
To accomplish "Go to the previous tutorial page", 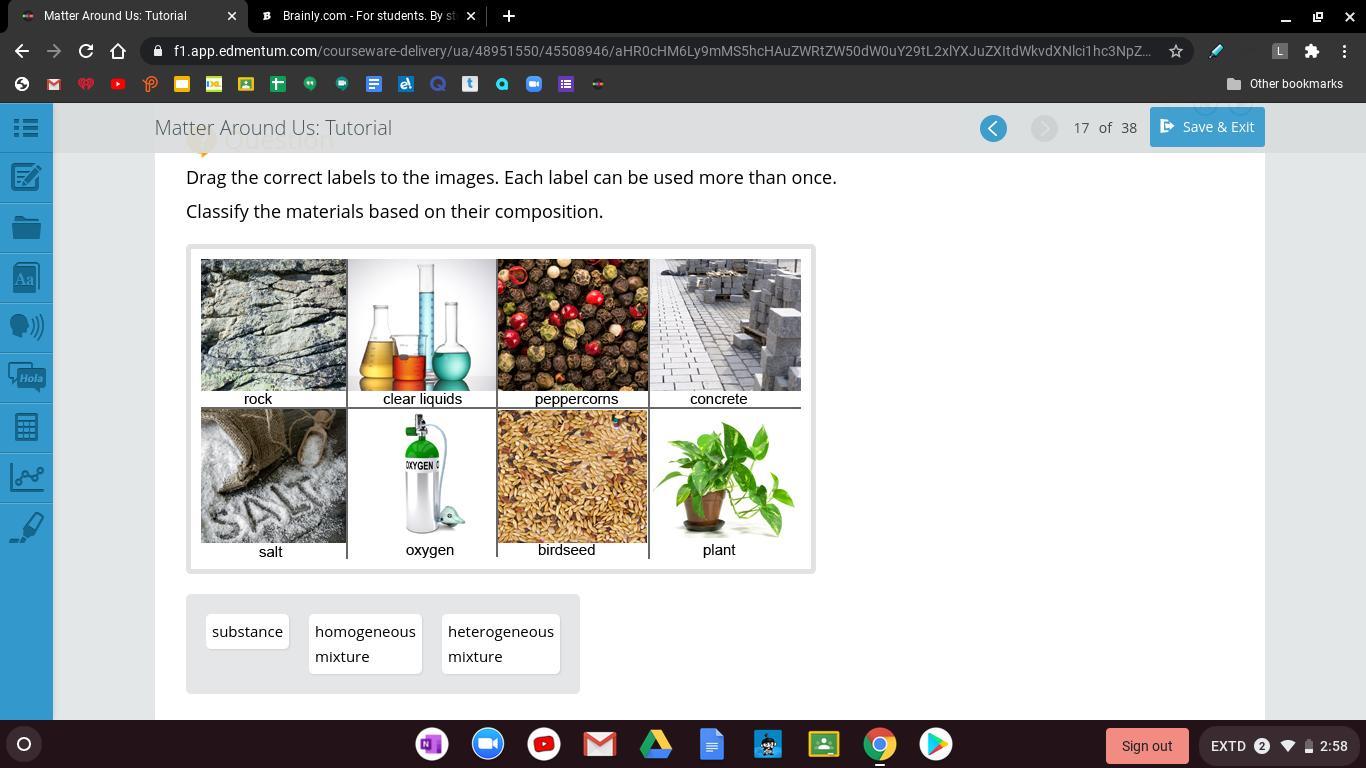I will pyautogui.click(x=993, y=128).
